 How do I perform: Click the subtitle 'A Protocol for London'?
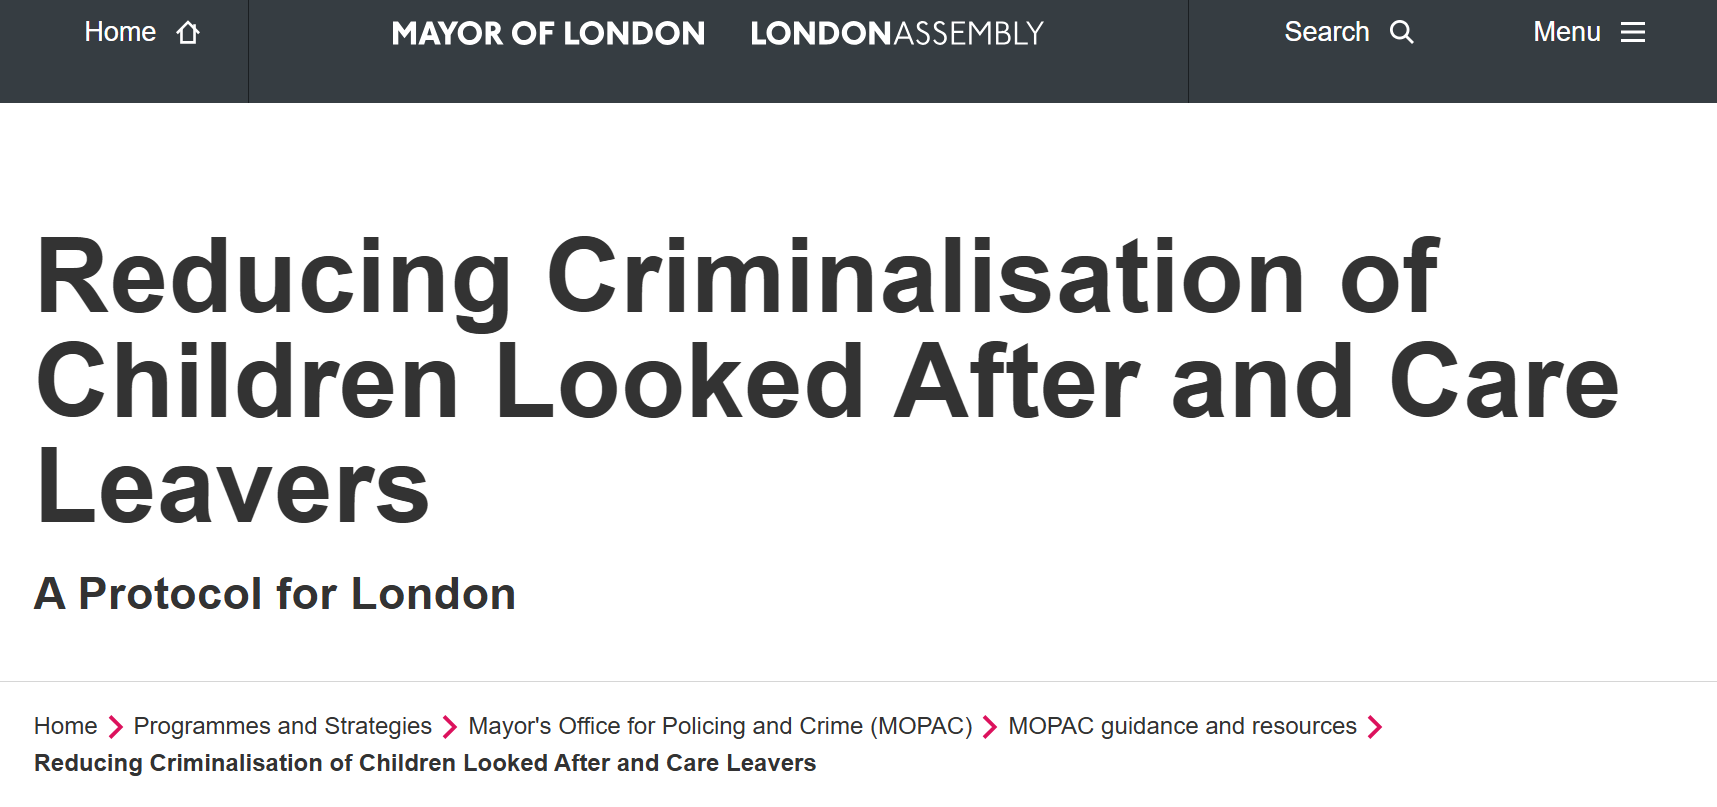[x=275, y=594]
